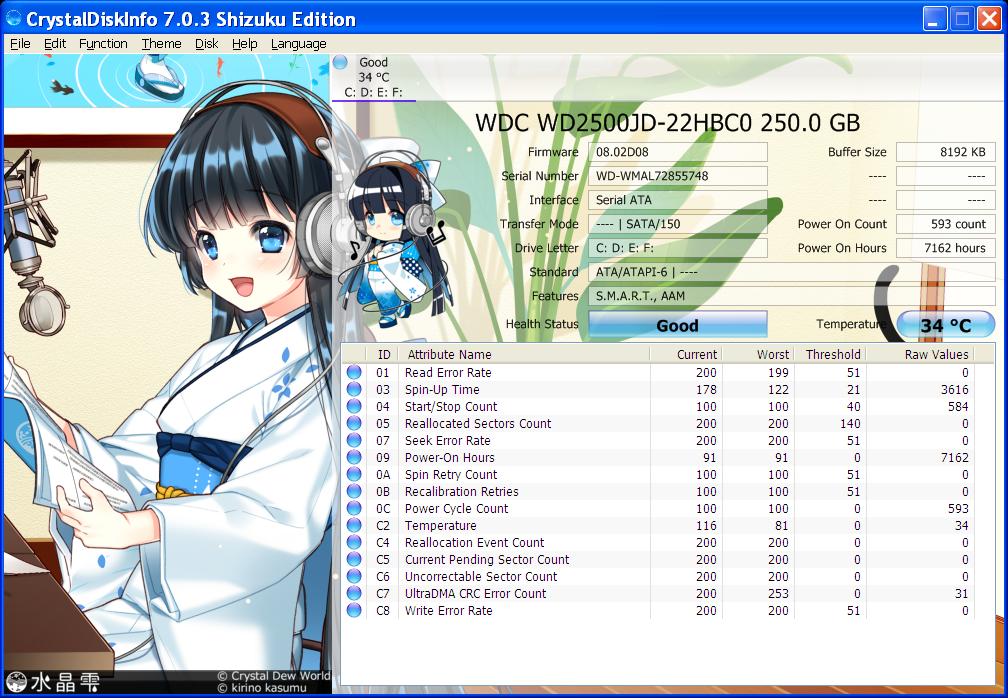Click the status orb for Write Error Rate
1008x698 pixels.
(354, 611)
